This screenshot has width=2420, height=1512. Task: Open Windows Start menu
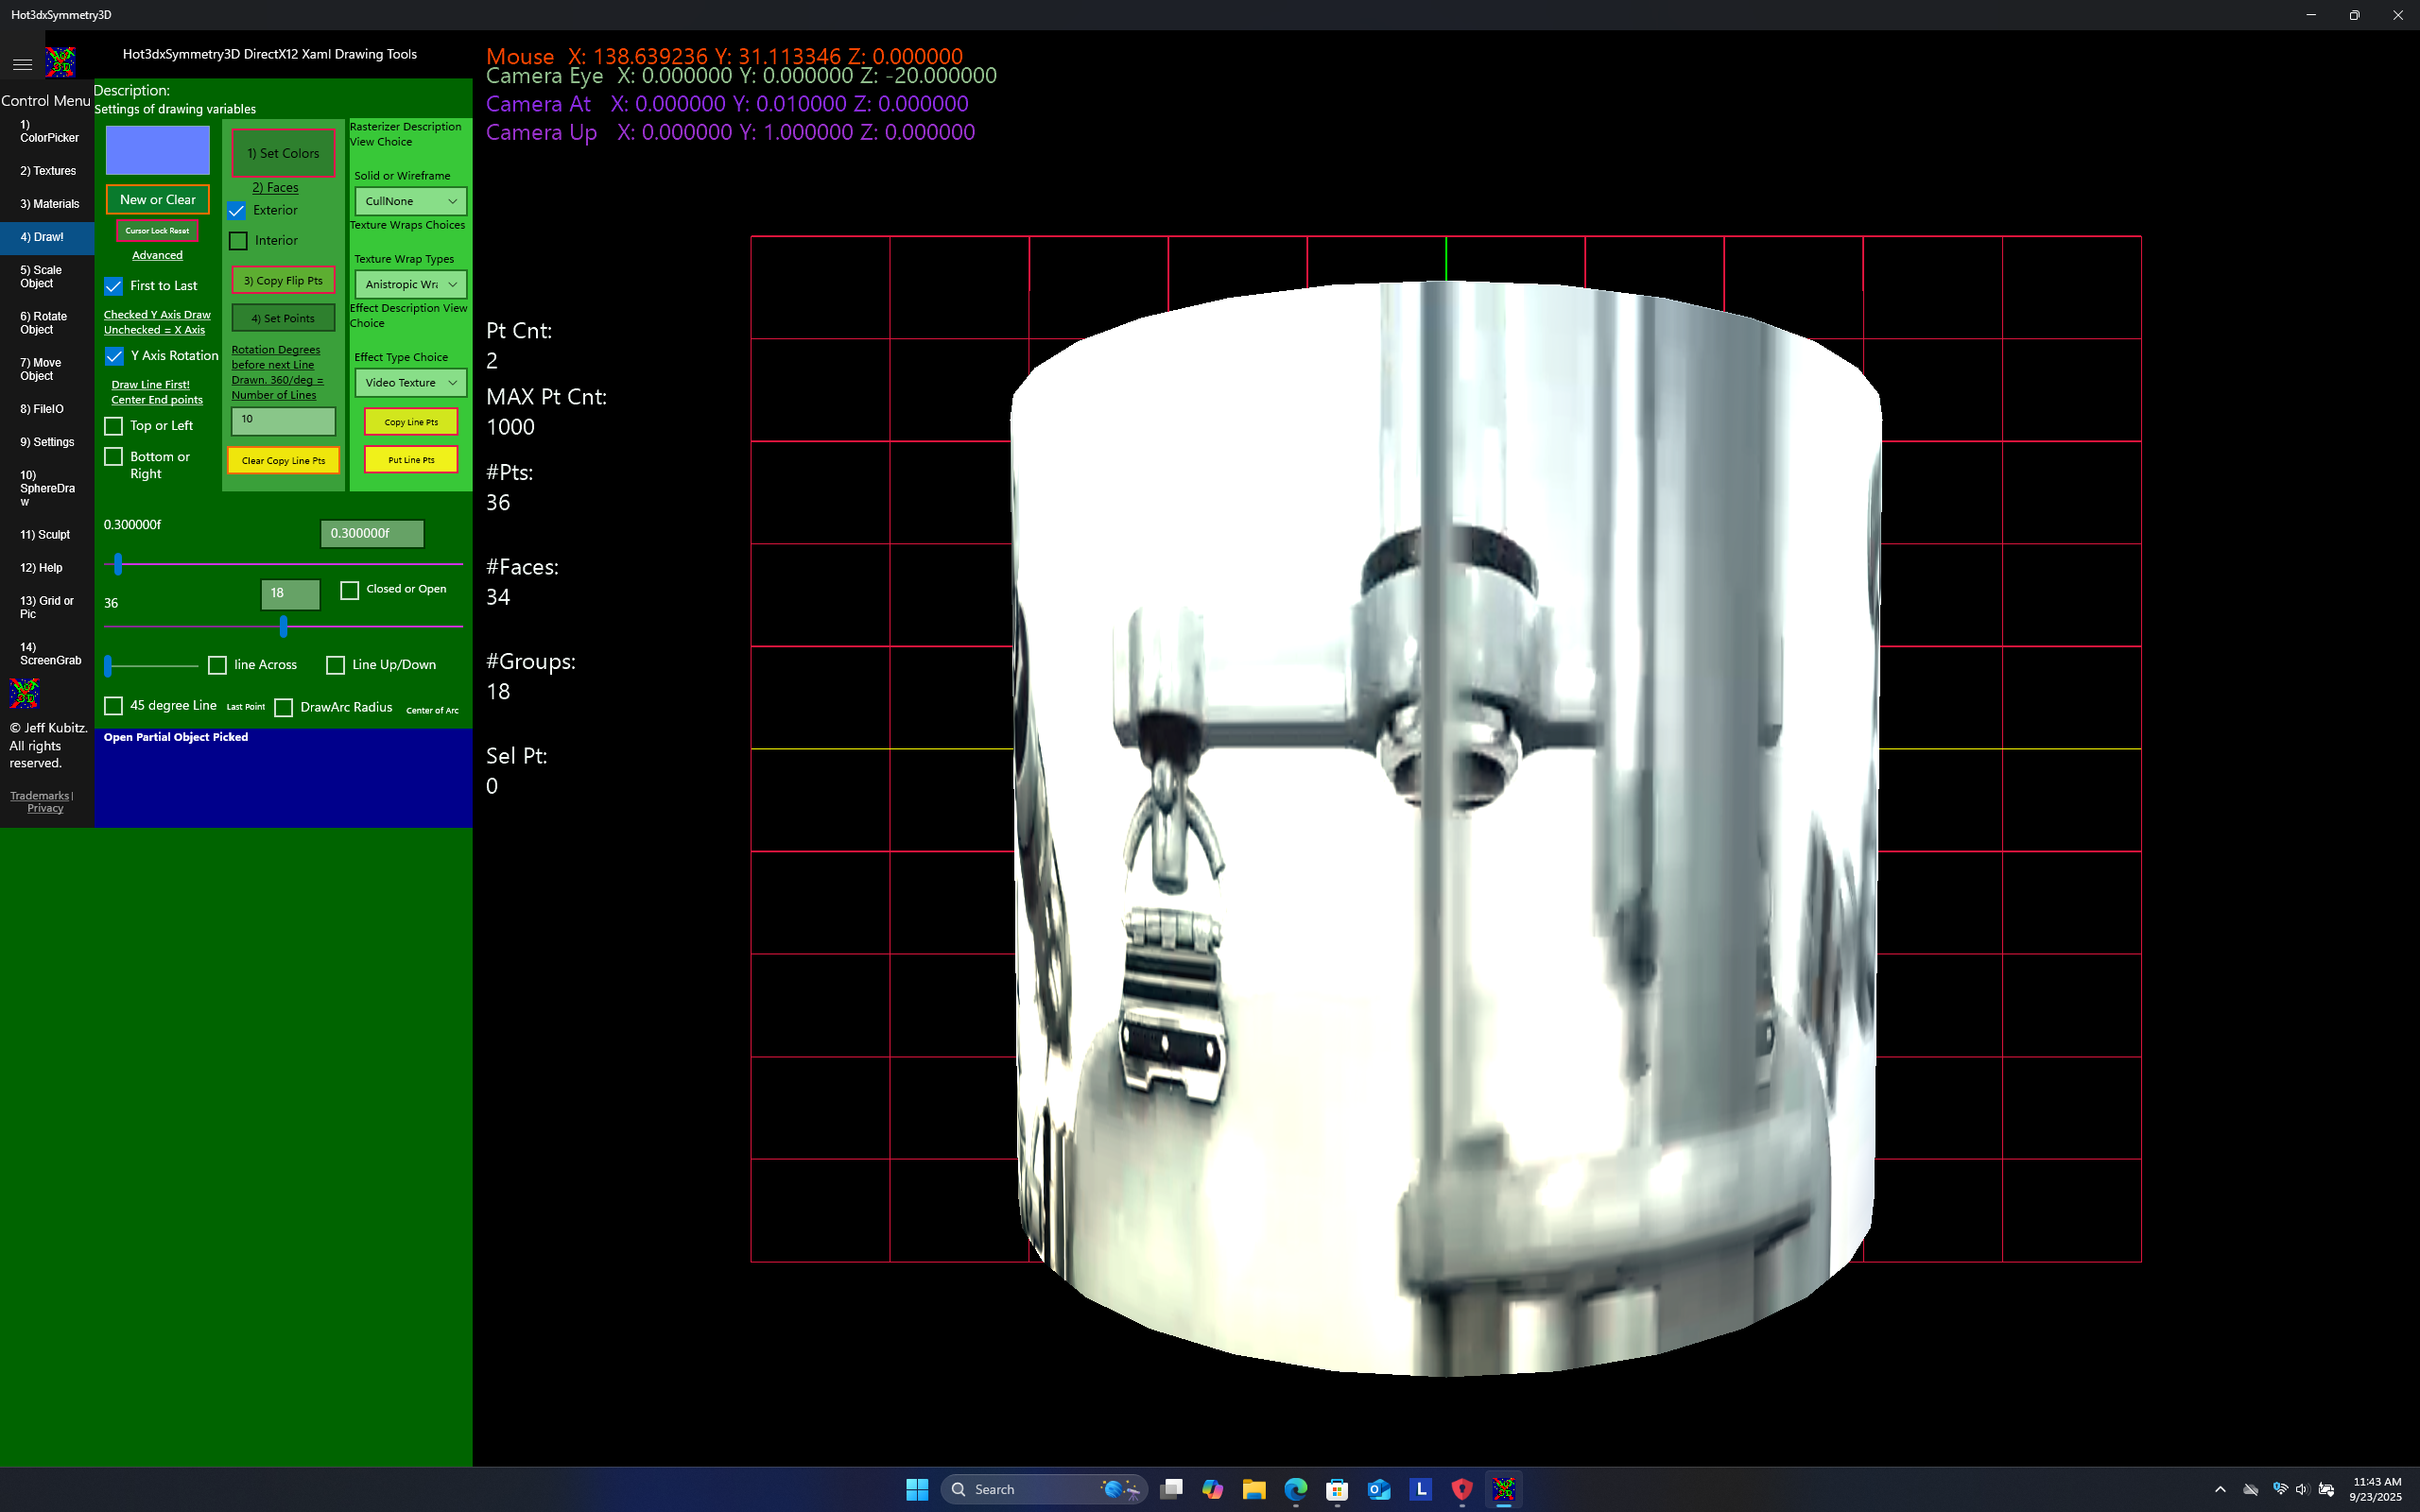pos(917,1489)
